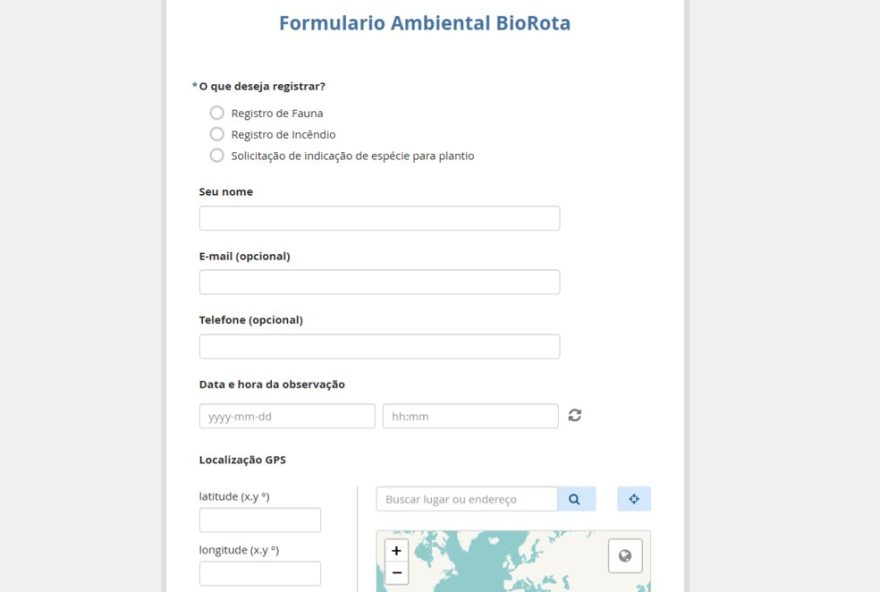The image size is (880, 592).
Task: Zoom out on the map
Action: point(397,573)
